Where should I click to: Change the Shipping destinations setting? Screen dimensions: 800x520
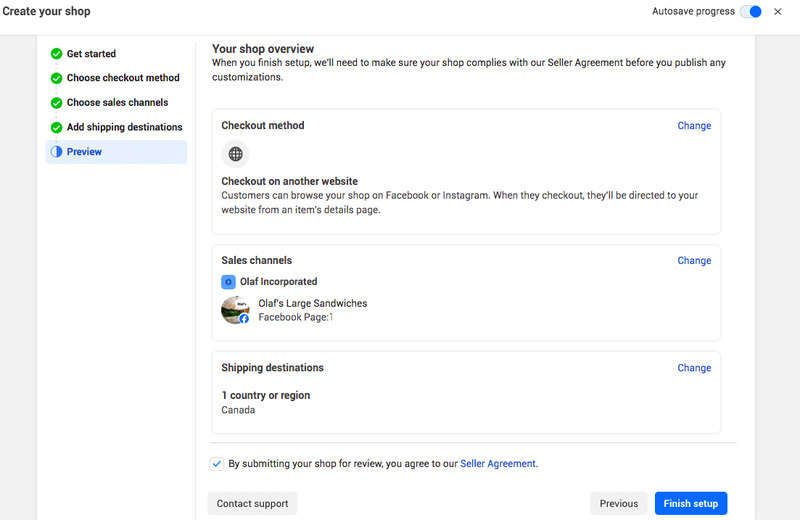[694, 368]
